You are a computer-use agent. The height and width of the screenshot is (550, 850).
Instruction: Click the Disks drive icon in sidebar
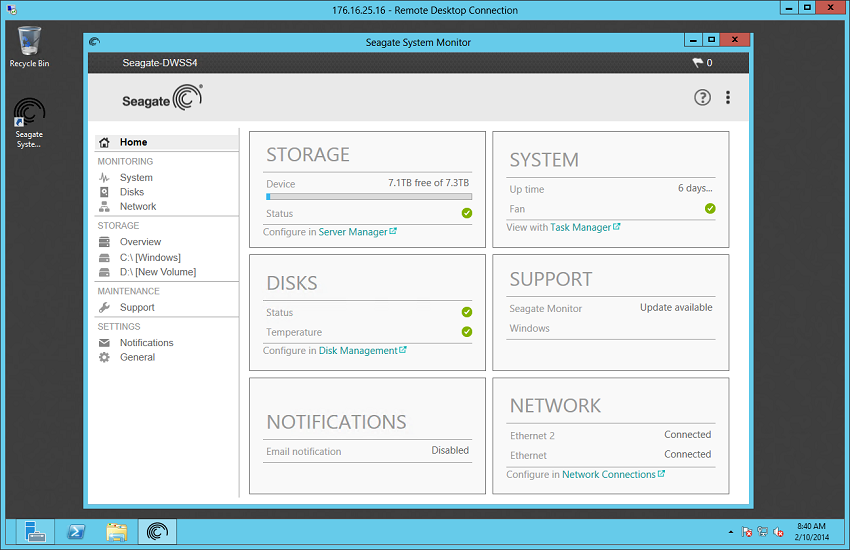pos(104,192)
